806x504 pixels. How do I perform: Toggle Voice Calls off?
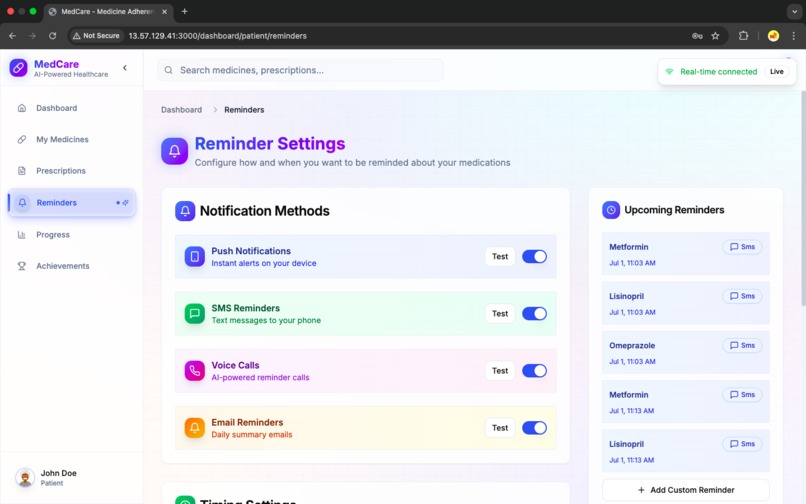coord(535,371)
